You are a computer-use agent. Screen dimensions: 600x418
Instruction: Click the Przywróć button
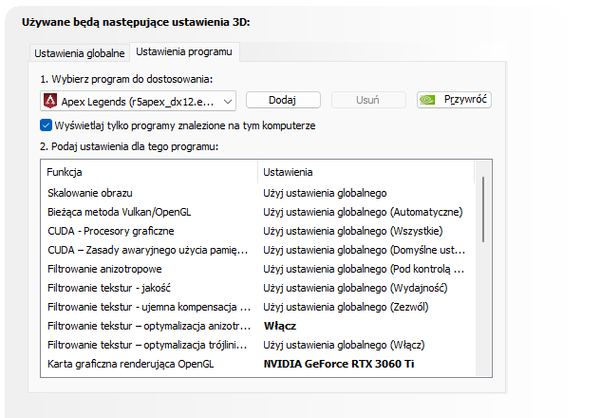pyautogui.click(x=454, y=100)
